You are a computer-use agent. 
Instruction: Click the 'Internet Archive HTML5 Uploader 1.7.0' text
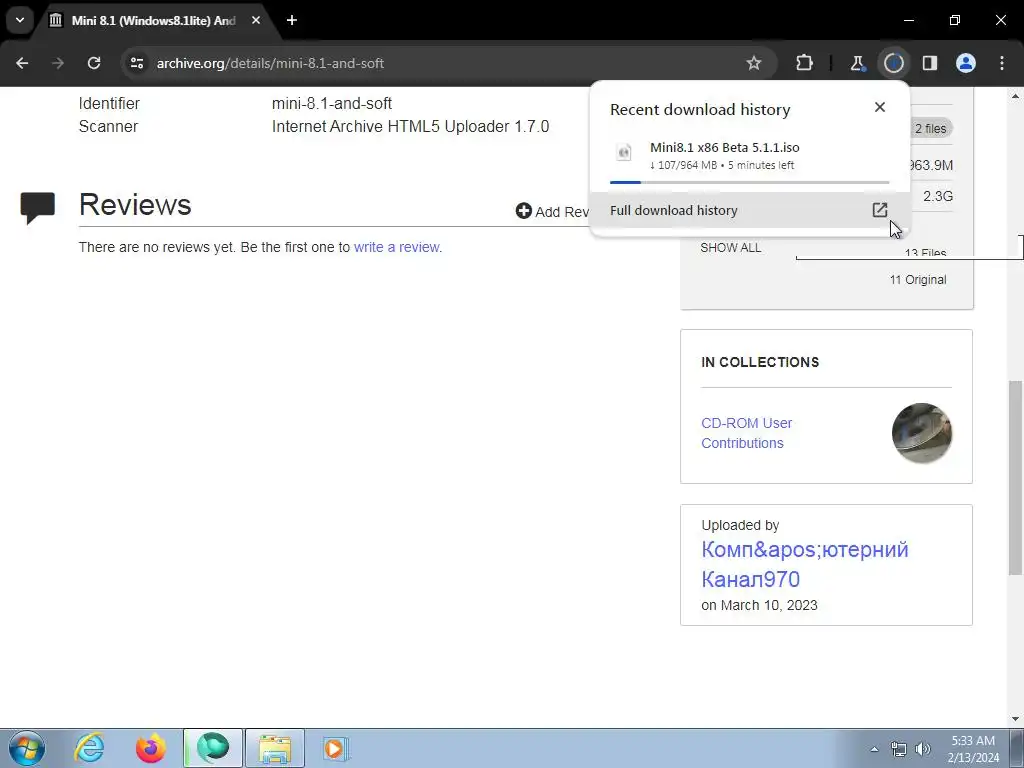[x=410, y=126]
